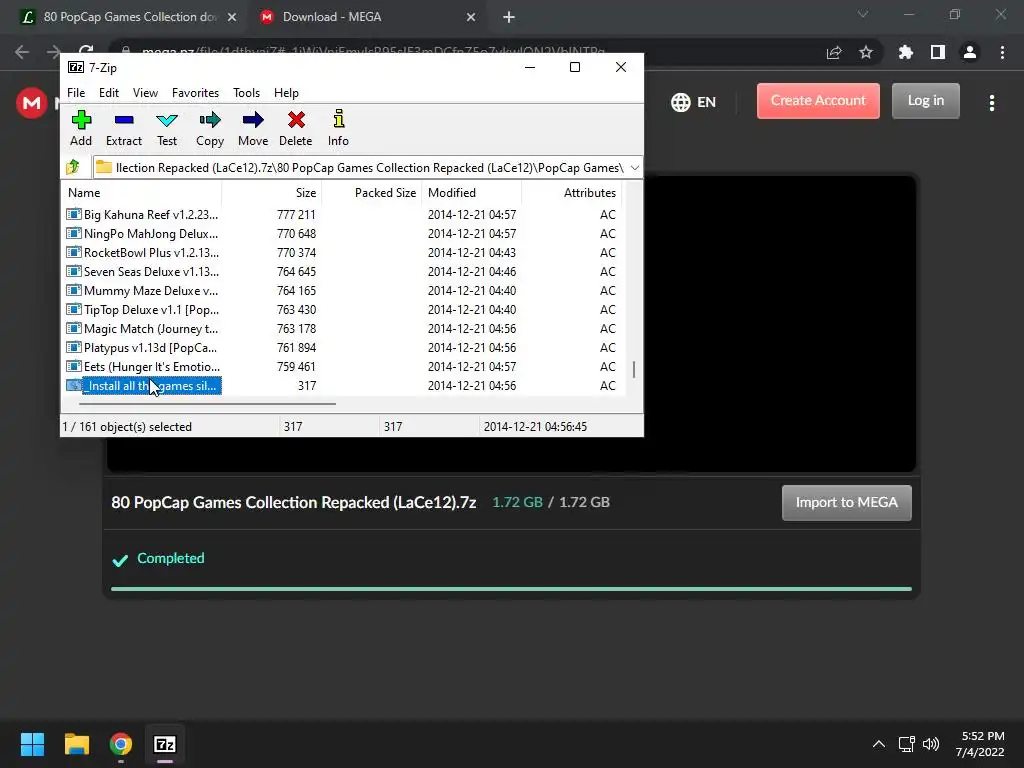Open Chrome from taskbar
Screen dimensions: 1024x768
(121, 744)
